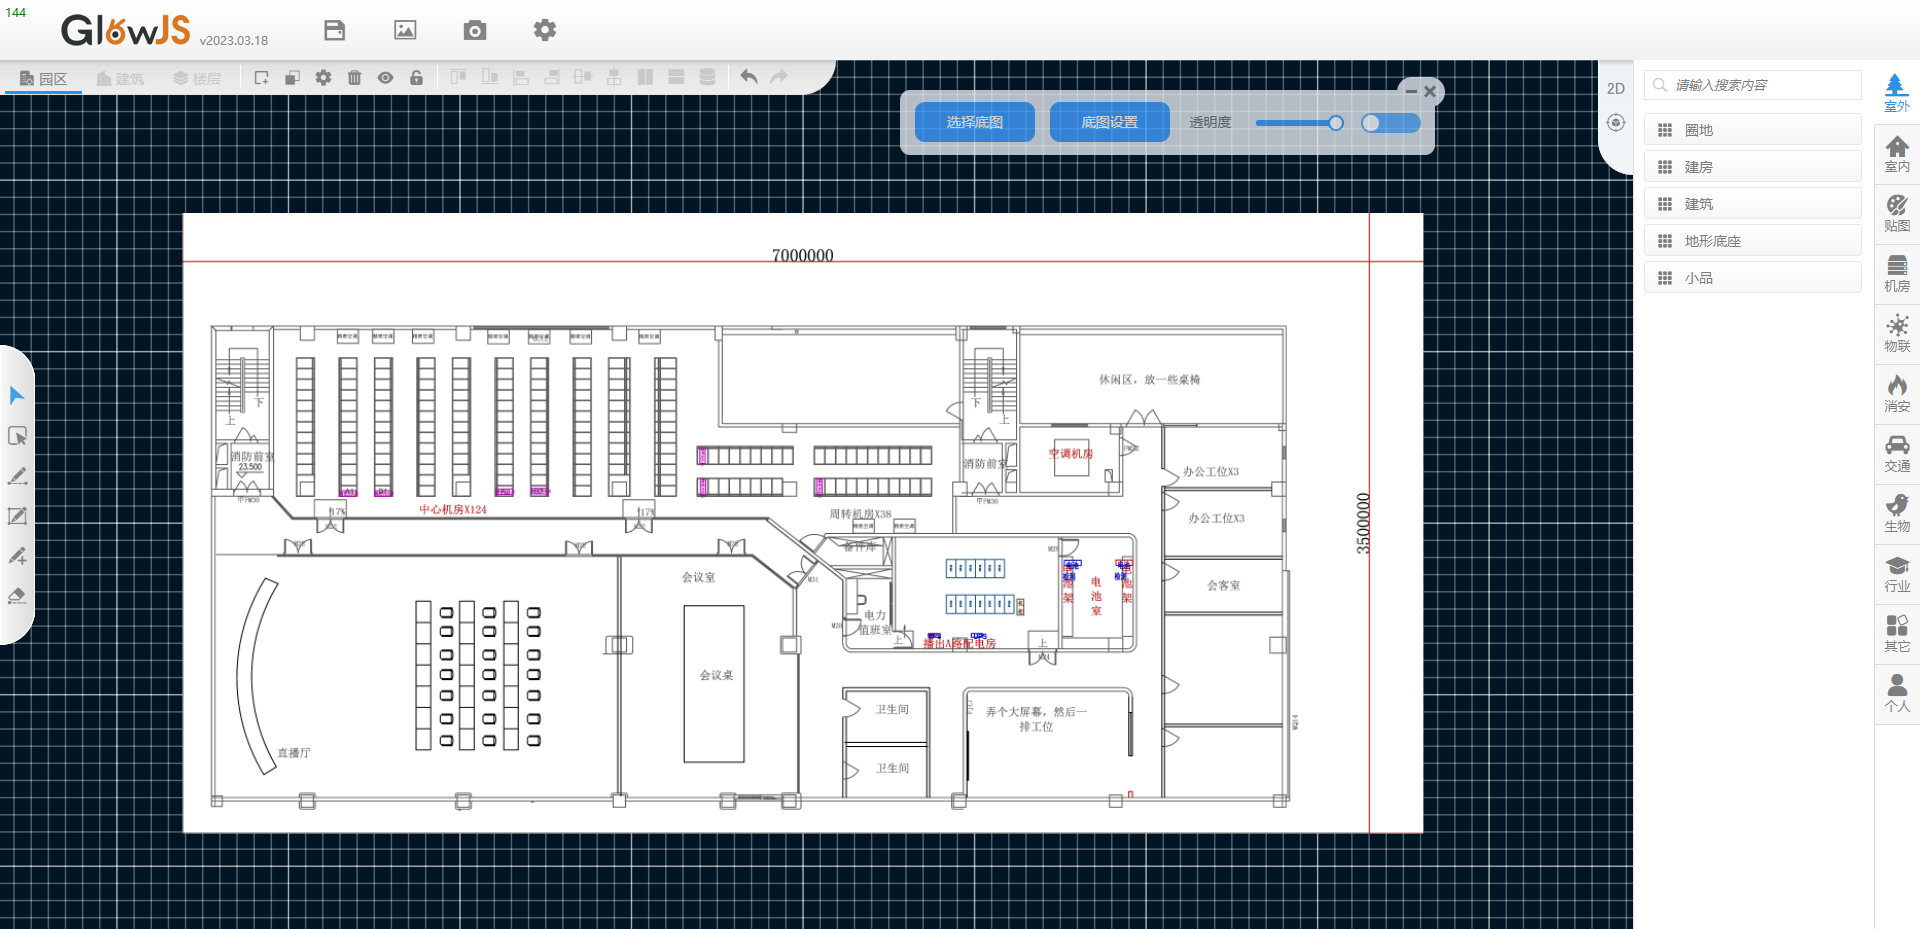Open the 贴图 sidebar category
Viewport: 1920px width, 929px height.
pos(1897,214)
